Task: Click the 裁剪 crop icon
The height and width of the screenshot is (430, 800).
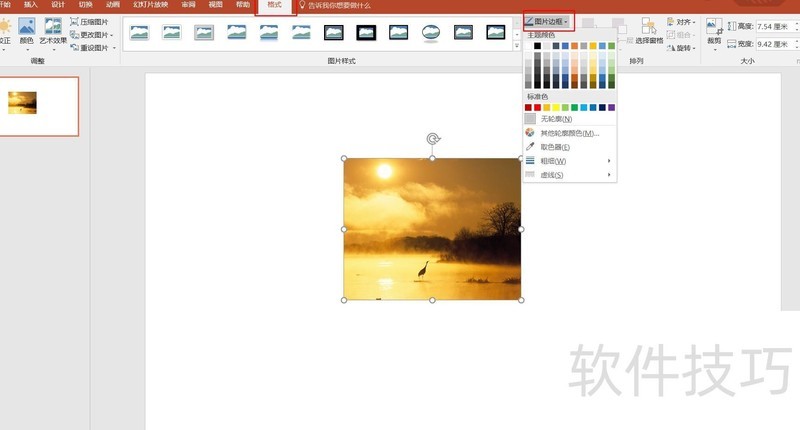Action: pyautogui.click(x=713, y=26)
